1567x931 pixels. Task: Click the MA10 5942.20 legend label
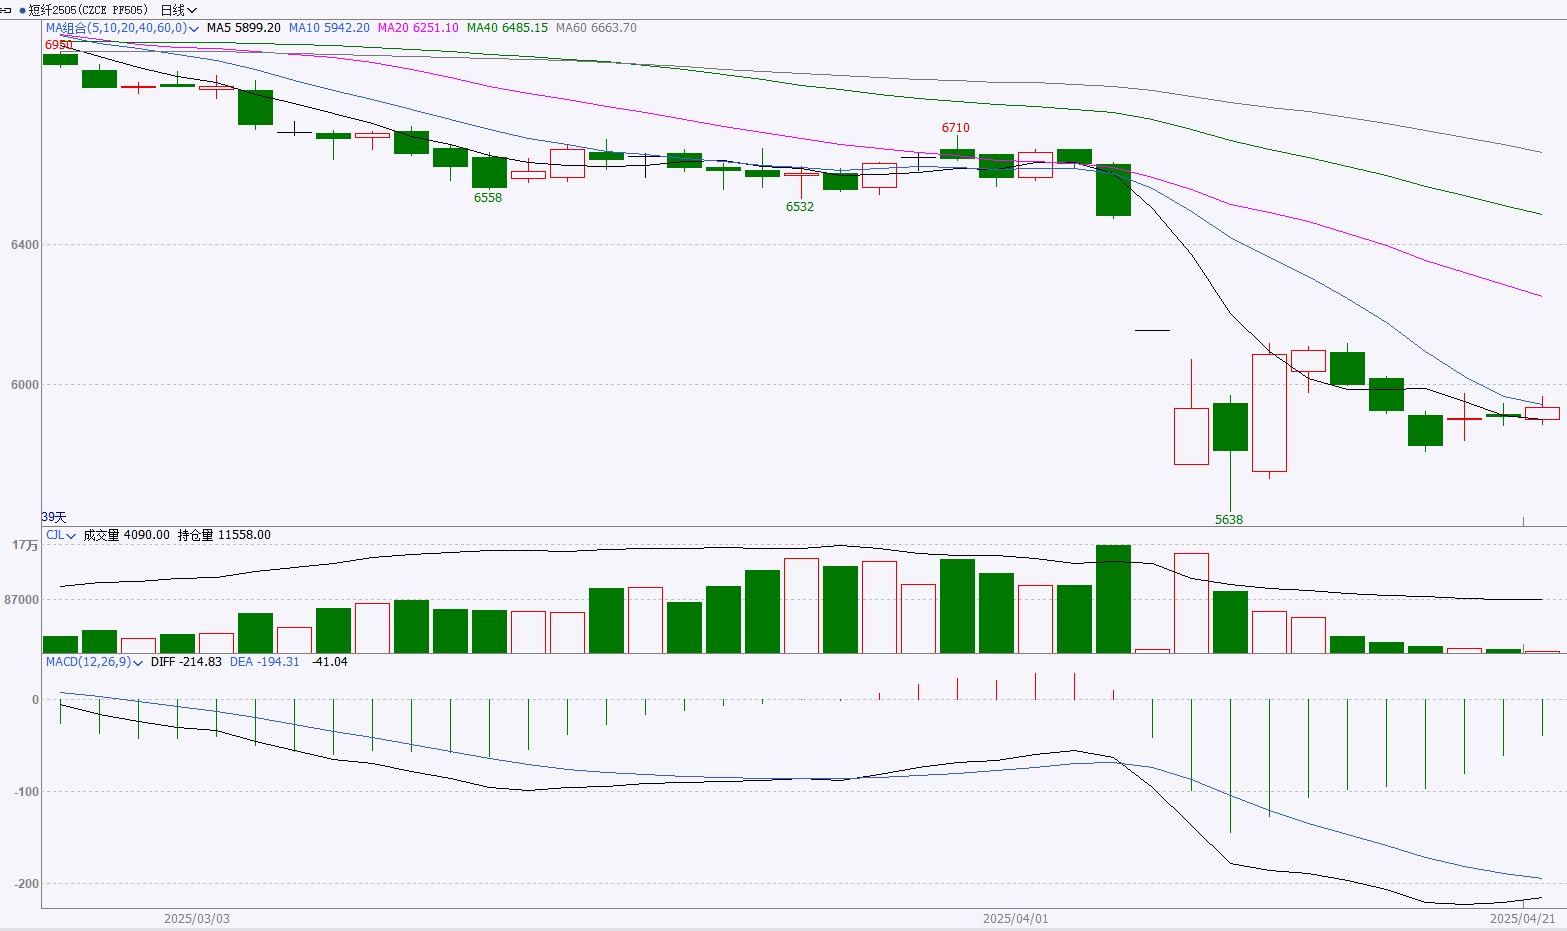tap(329, 28)
